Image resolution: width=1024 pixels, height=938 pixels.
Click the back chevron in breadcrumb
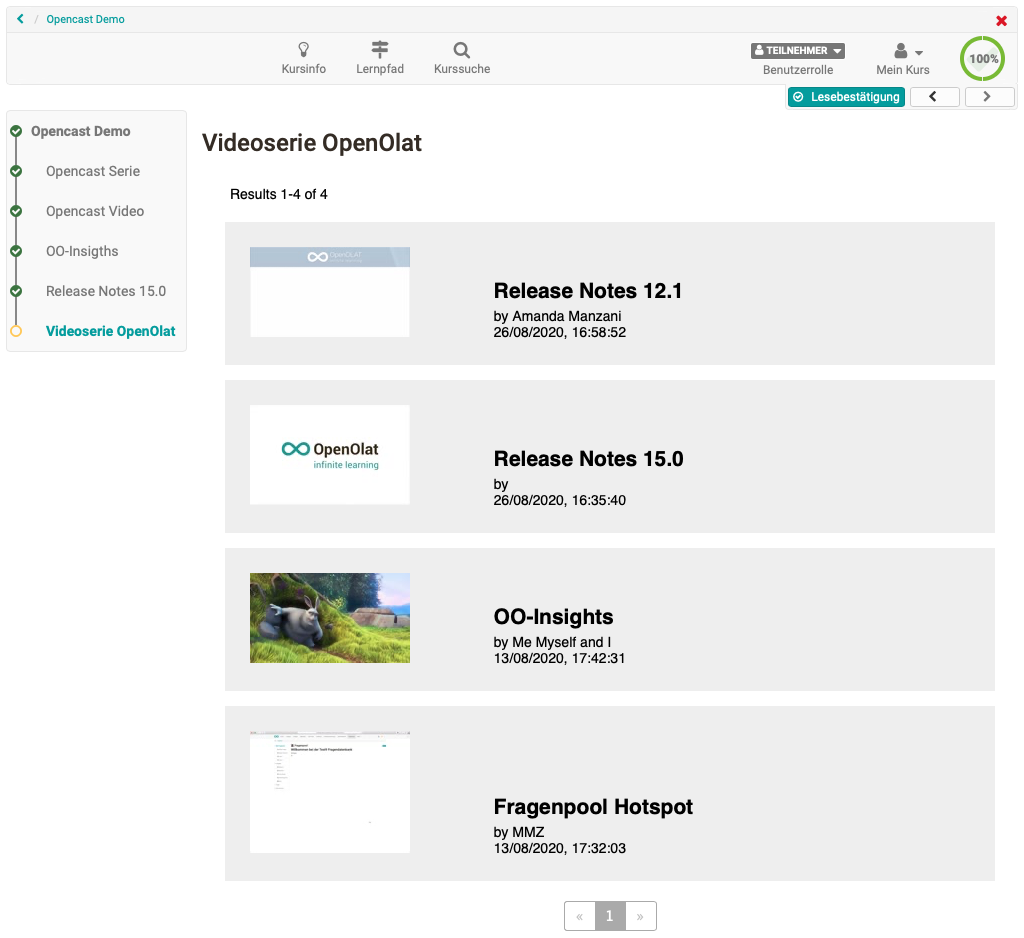pyautogui.click(x=20, y=19)
